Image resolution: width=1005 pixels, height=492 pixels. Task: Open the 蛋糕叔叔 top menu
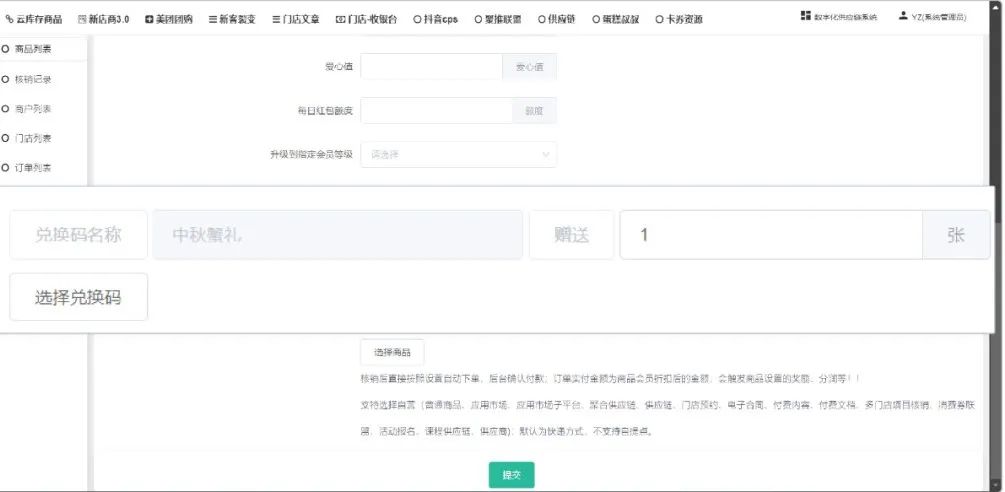(x=615, y=19)
